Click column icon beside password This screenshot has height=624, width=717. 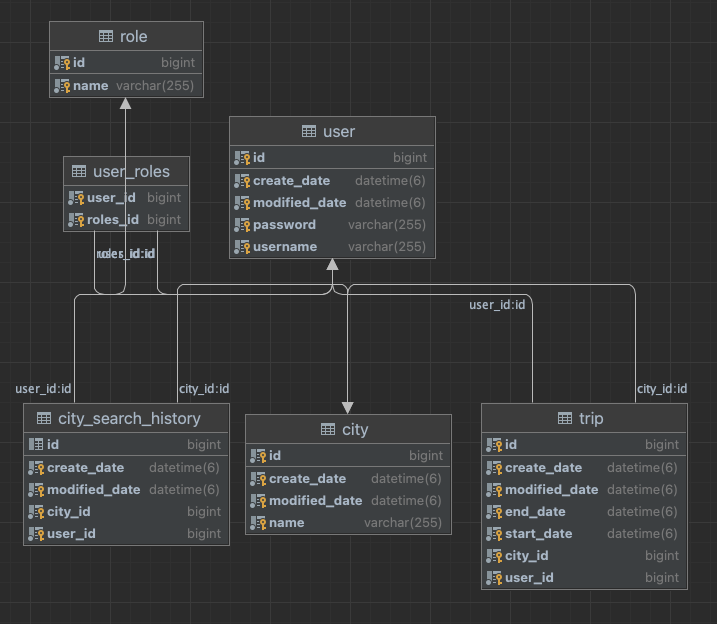click(242, 225)
